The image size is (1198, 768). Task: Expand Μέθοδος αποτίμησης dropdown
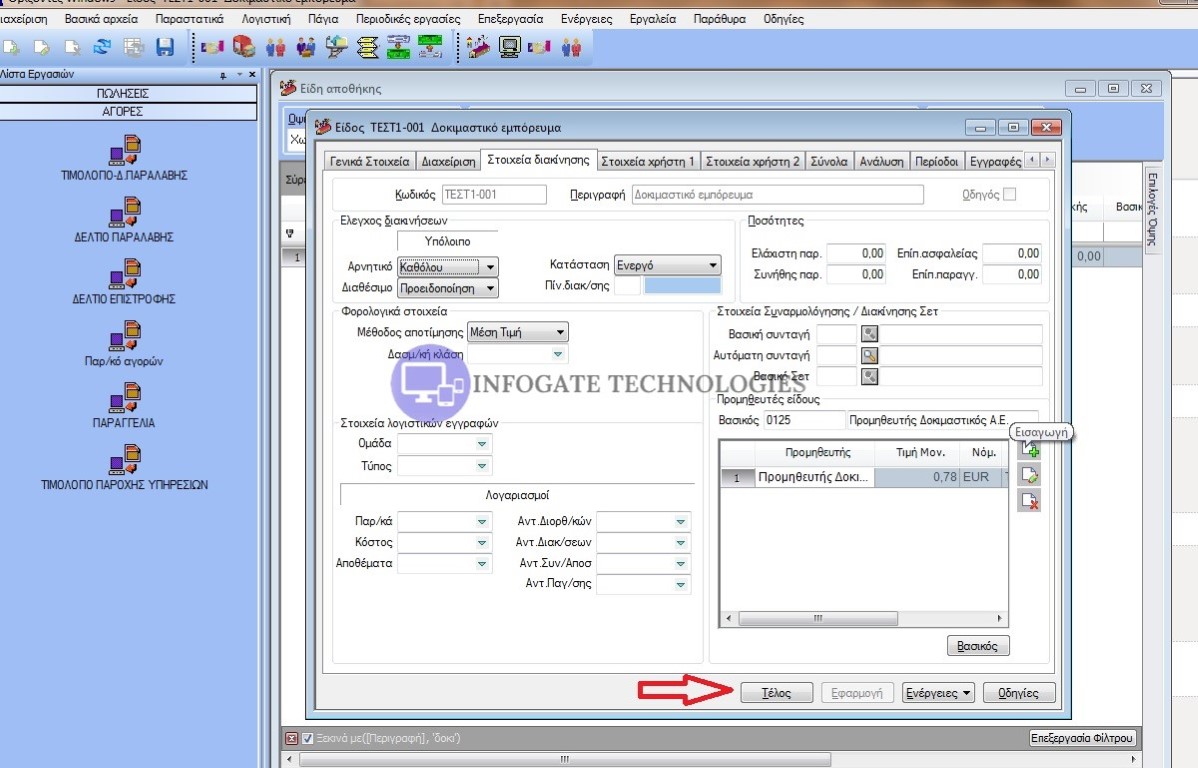(560, 332)
